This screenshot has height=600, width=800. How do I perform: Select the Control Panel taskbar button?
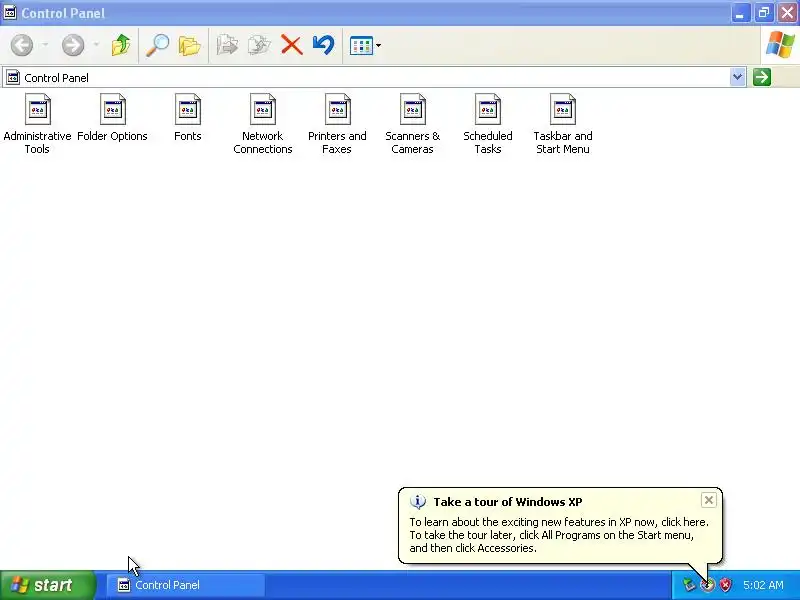click(186, 585)
